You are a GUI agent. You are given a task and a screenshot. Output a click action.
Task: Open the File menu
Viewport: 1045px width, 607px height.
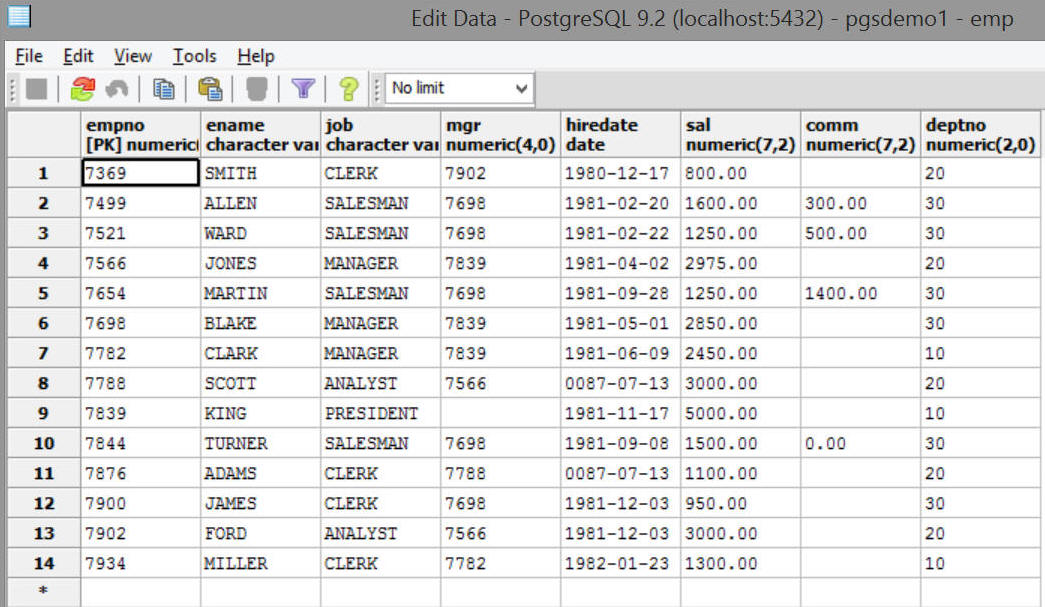29,56
